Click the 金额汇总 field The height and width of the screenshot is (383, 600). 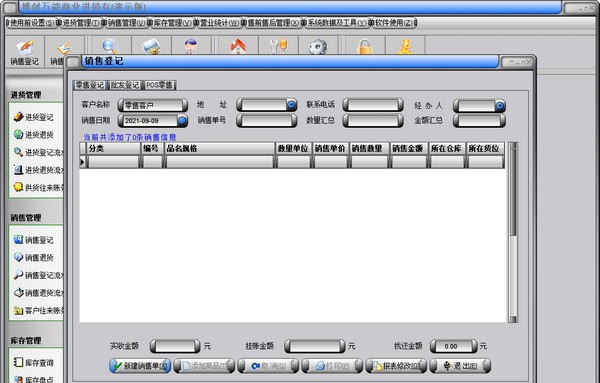pyautogui.click(x=479, y=121)
